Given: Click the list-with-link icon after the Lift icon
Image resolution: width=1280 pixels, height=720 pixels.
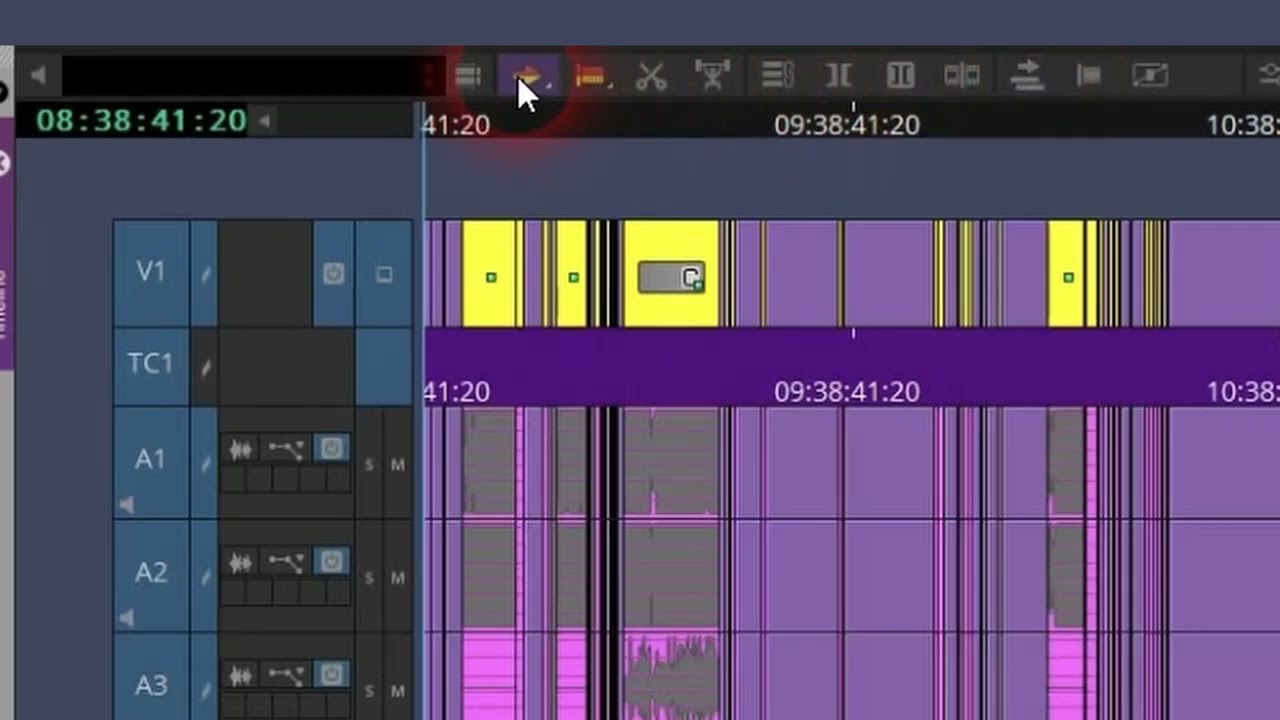Looking at the screenshot, I should pyautogui.click(x=777, y=75).
